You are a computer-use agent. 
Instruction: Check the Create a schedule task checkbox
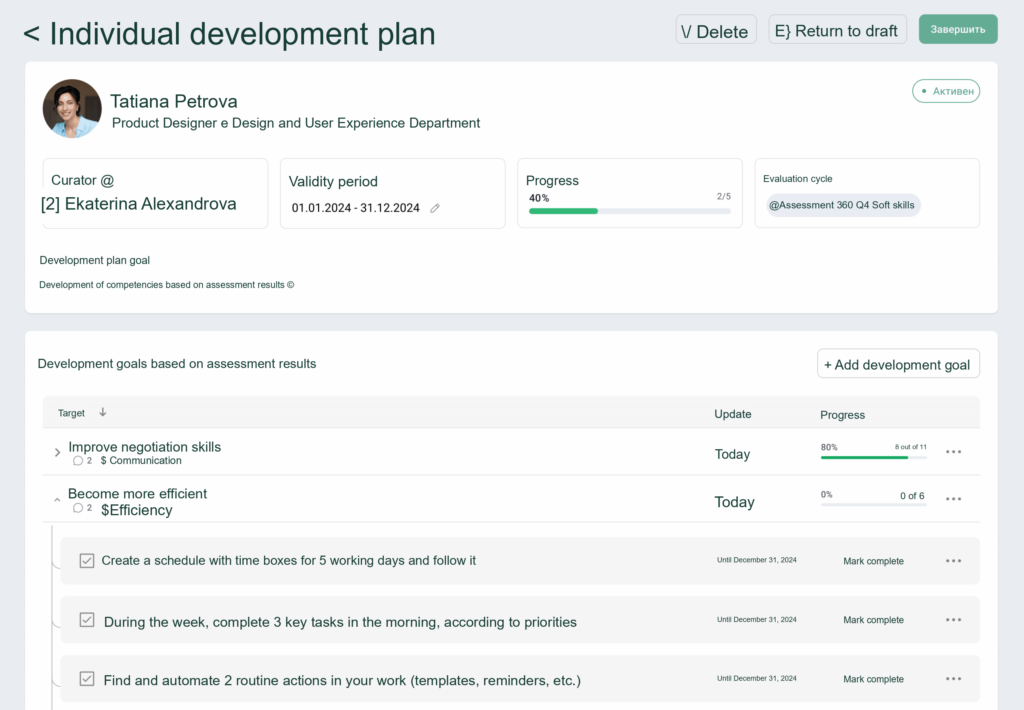pos(87,560)
